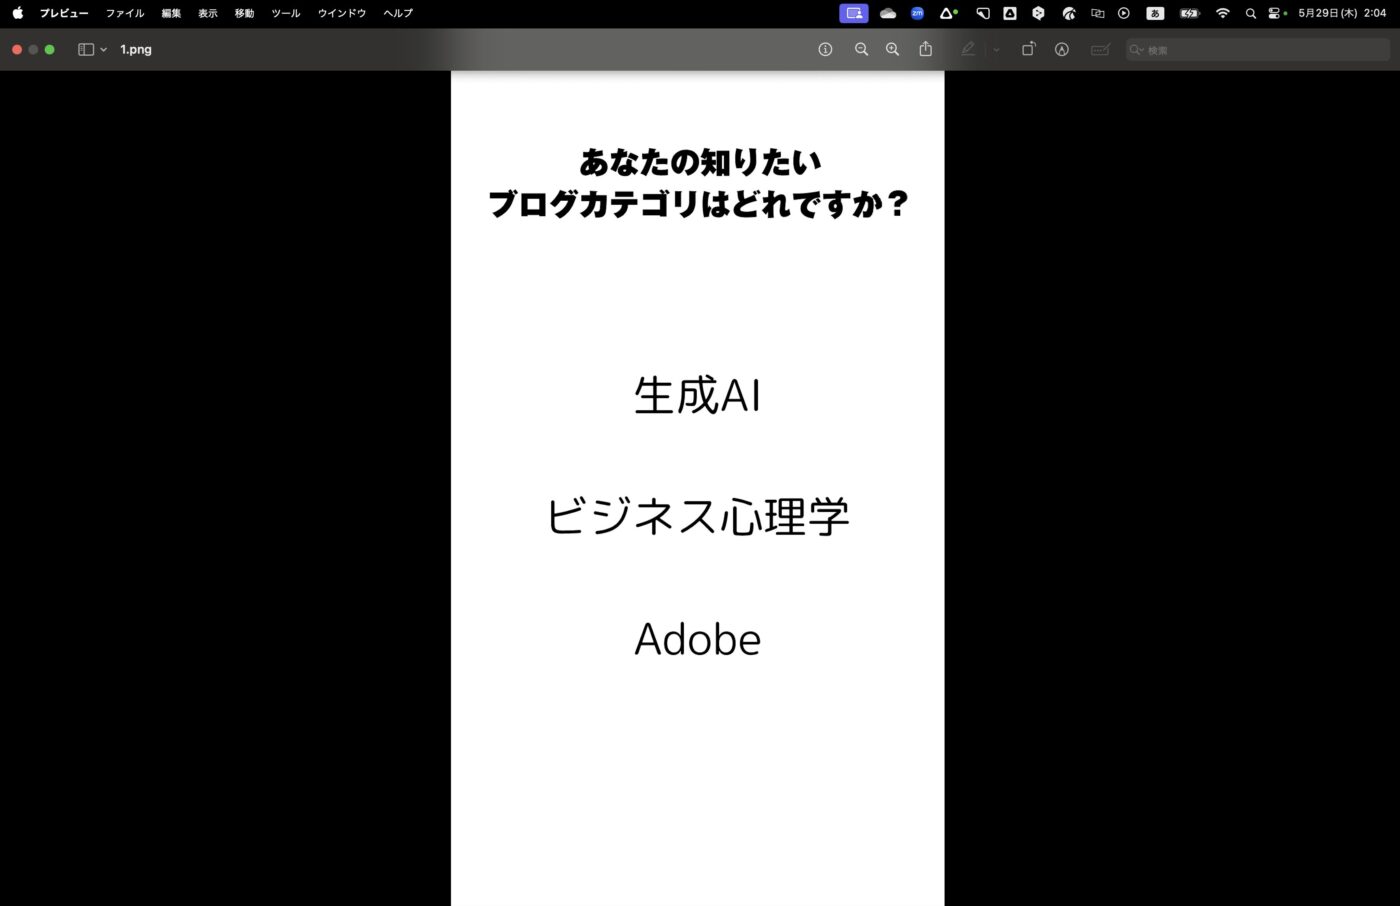Expand the search options magnifier dropdown
This screenshot has height=906, width=1400.
click(1136, 49)
